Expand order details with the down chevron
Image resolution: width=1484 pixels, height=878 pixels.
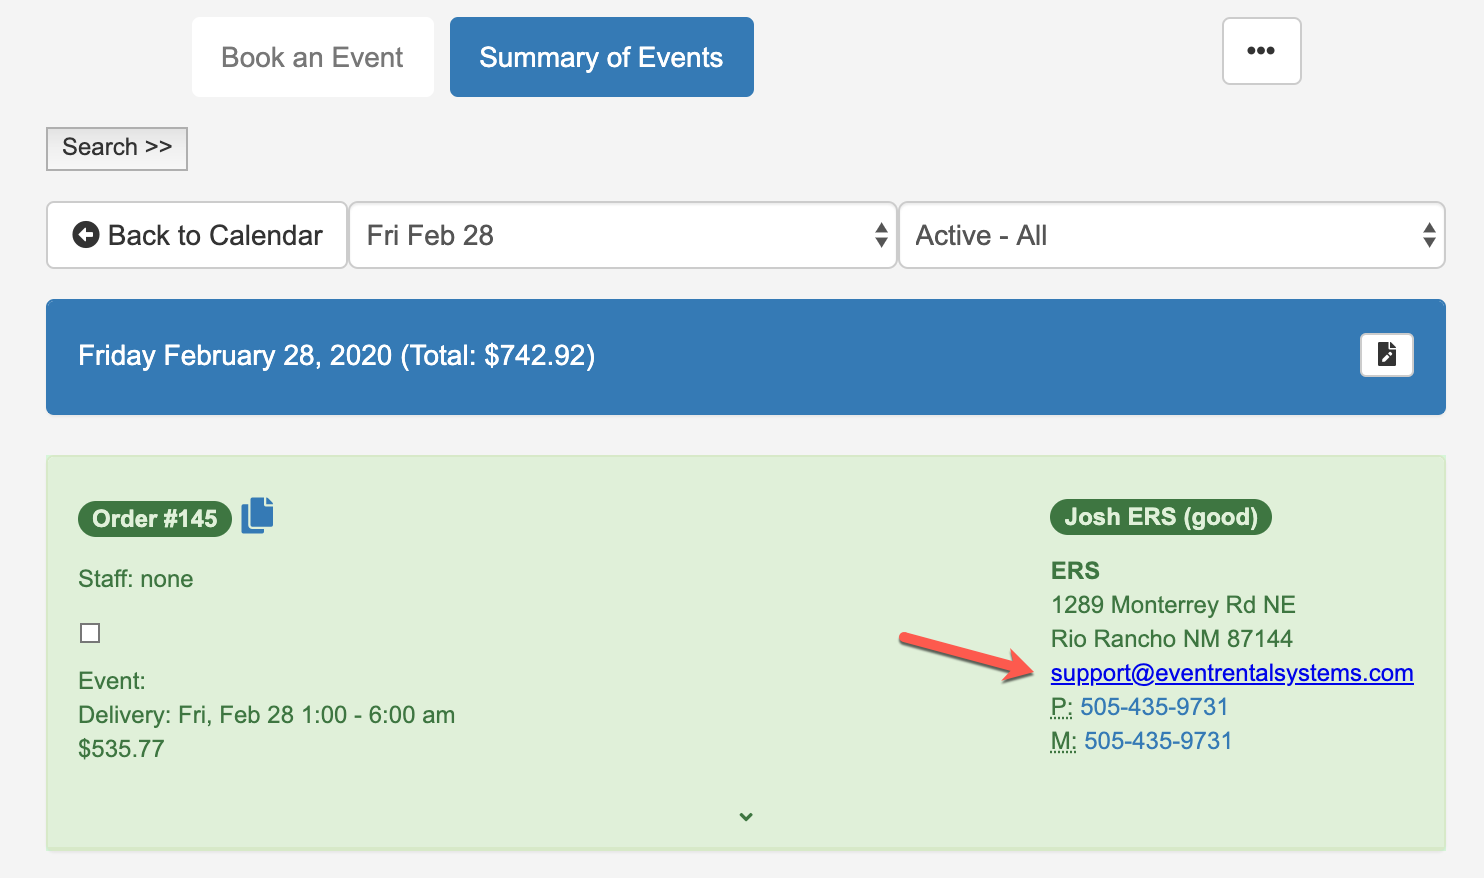(x=746, y=817)
